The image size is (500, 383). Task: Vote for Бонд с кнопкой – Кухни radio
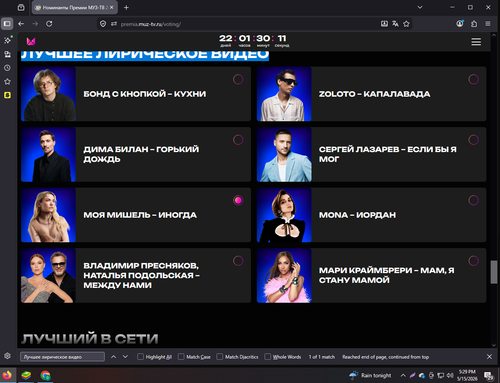[238, 79]
